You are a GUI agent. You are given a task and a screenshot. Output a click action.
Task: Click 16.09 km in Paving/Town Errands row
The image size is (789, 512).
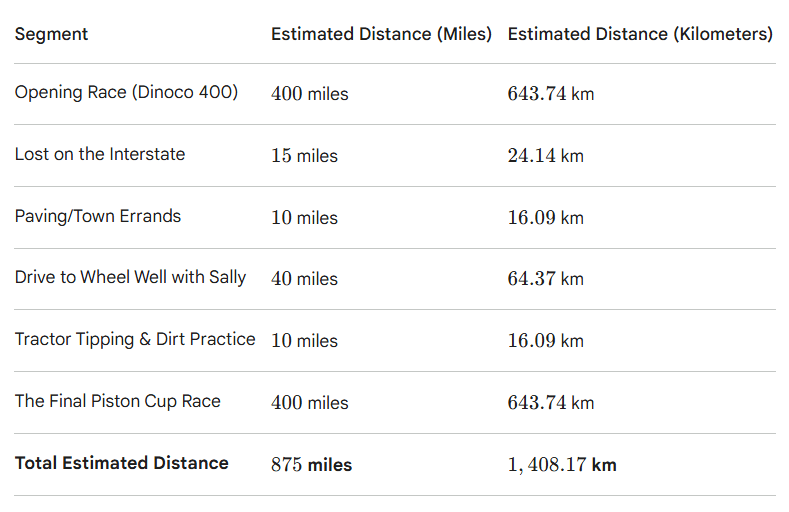[545, 217]
